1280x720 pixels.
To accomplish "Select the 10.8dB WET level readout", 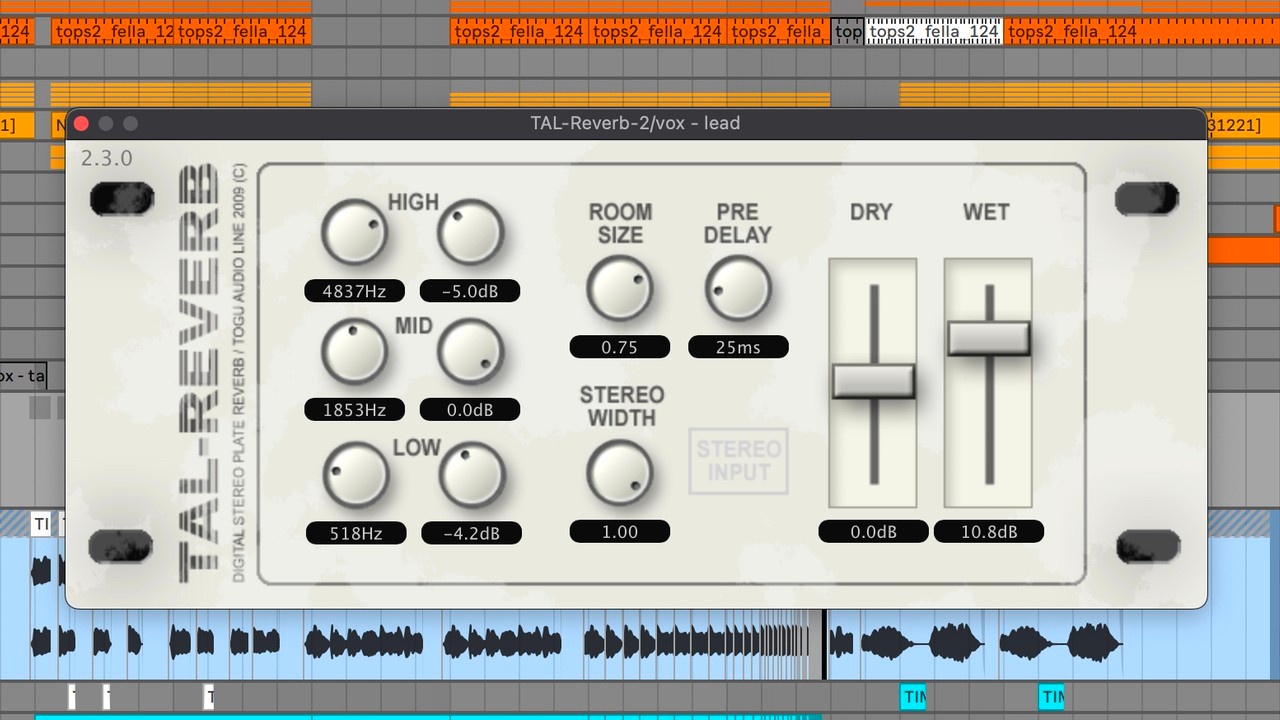I will click(989, 531).
